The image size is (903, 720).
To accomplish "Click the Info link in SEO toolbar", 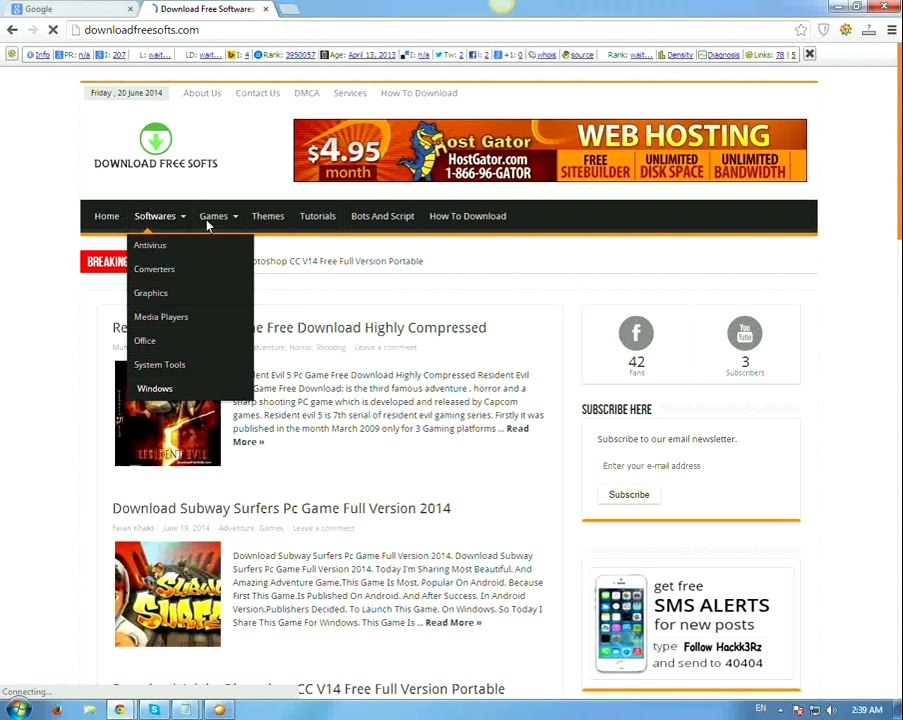I will 43,55.
